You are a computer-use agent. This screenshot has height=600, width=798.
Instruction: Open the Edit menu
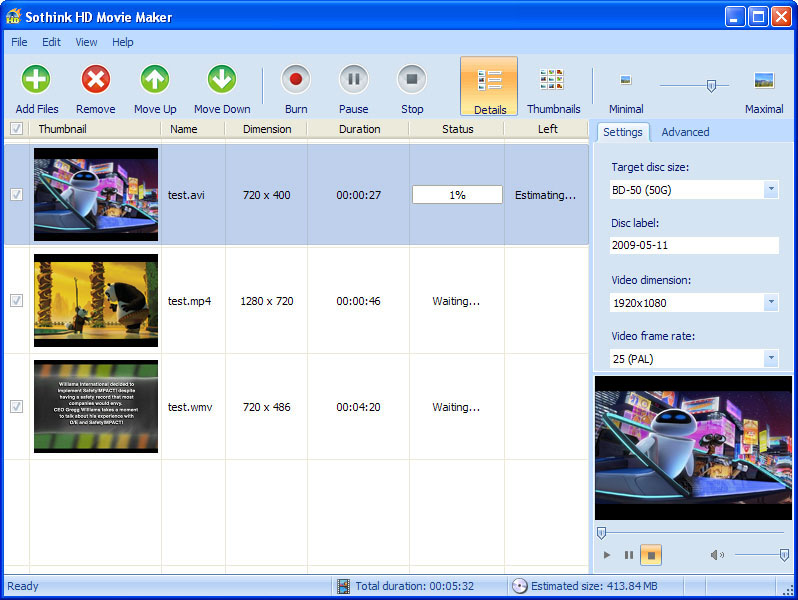point(51,42)
